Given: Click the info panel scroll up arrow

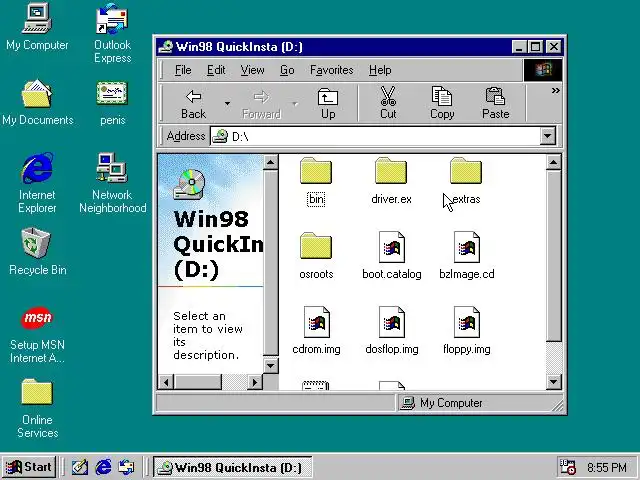Looking at the screenshot, I should pos(270,162).
